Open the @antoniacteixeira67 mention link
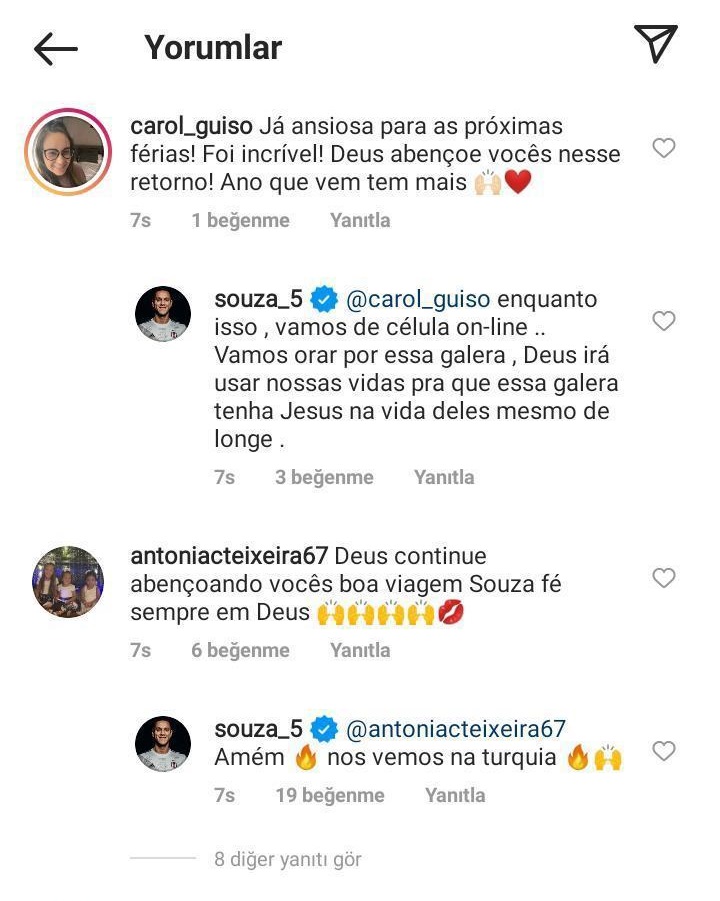The image size is (720, 901). point(456,729)
